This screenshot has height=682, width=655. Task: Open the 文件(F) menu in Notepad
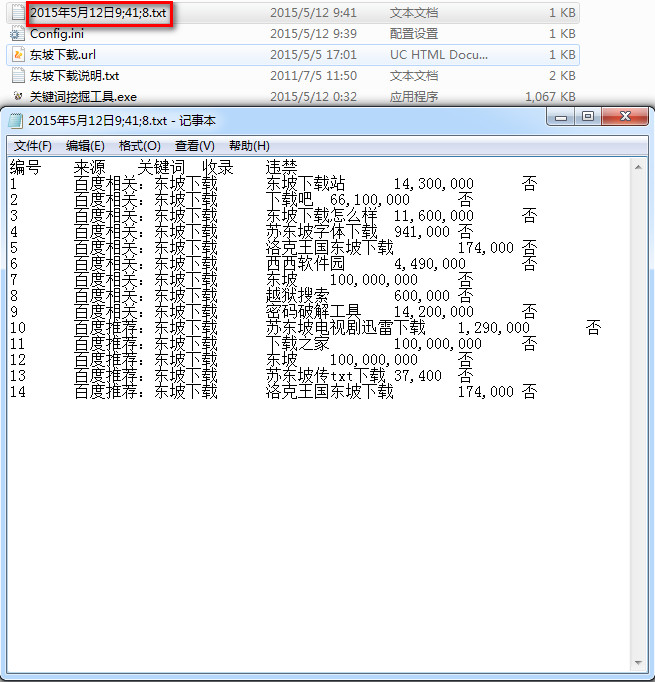click(x=33, y=146)
